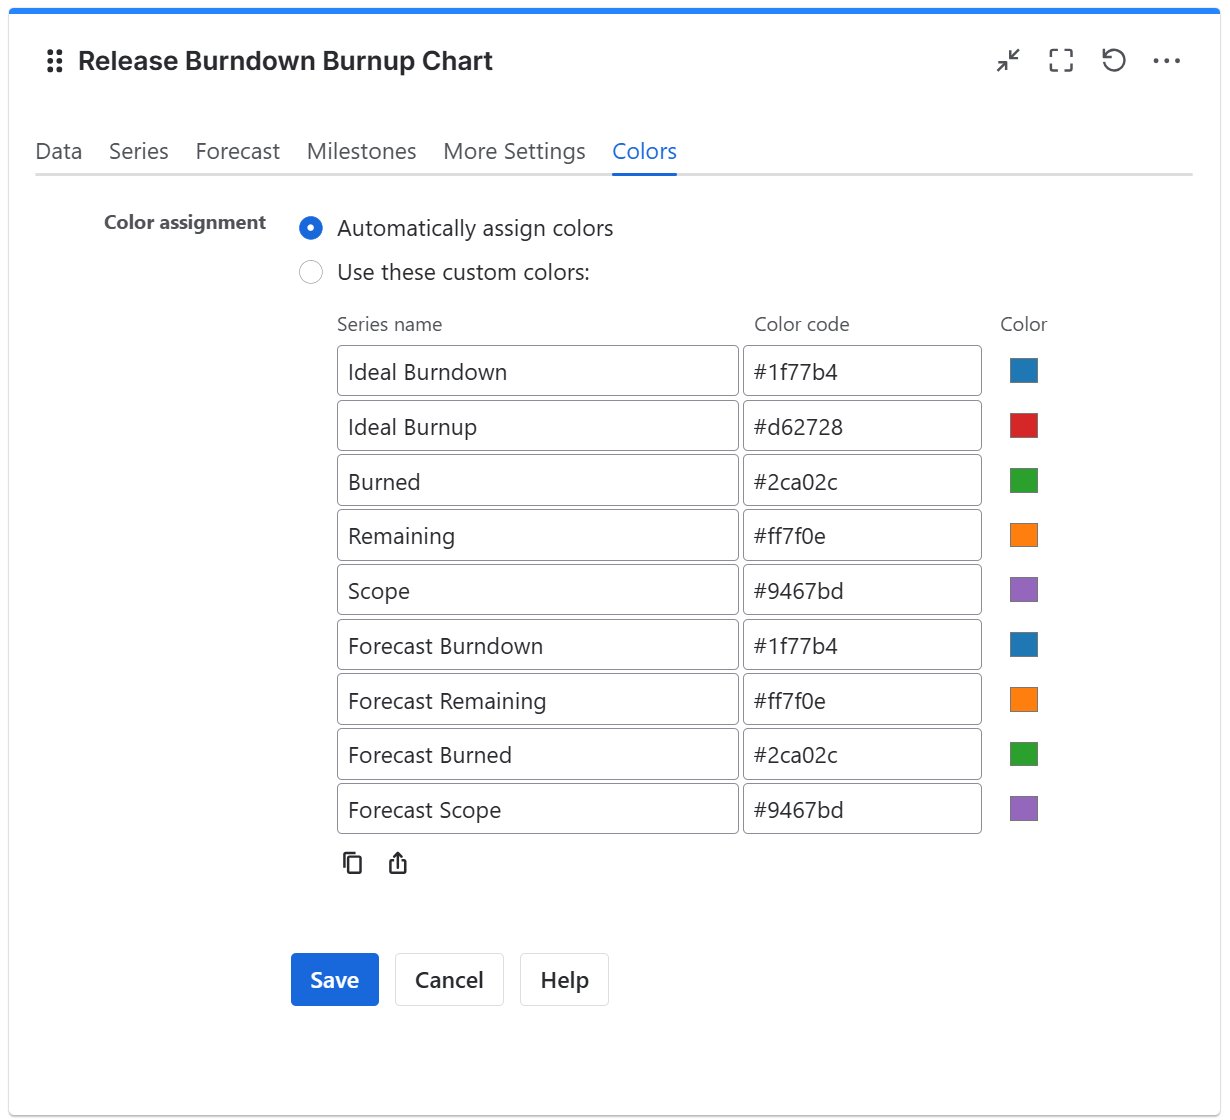Click the copy colors icon below the table
Image resolution: width=1230 pixels, height=1120 pixels.
[353, 862]
